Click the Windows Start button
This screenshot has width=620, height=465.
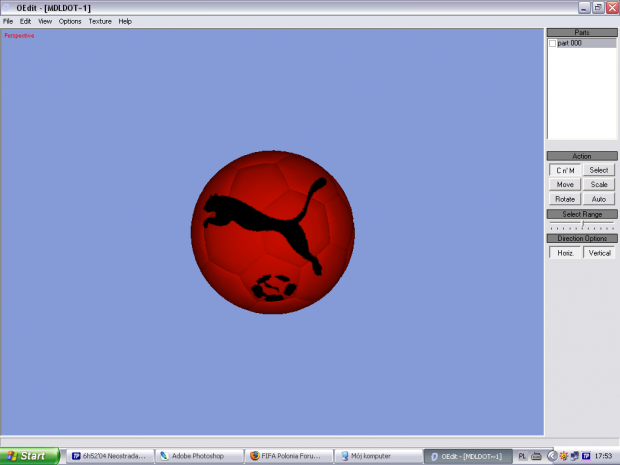[27, 456]
